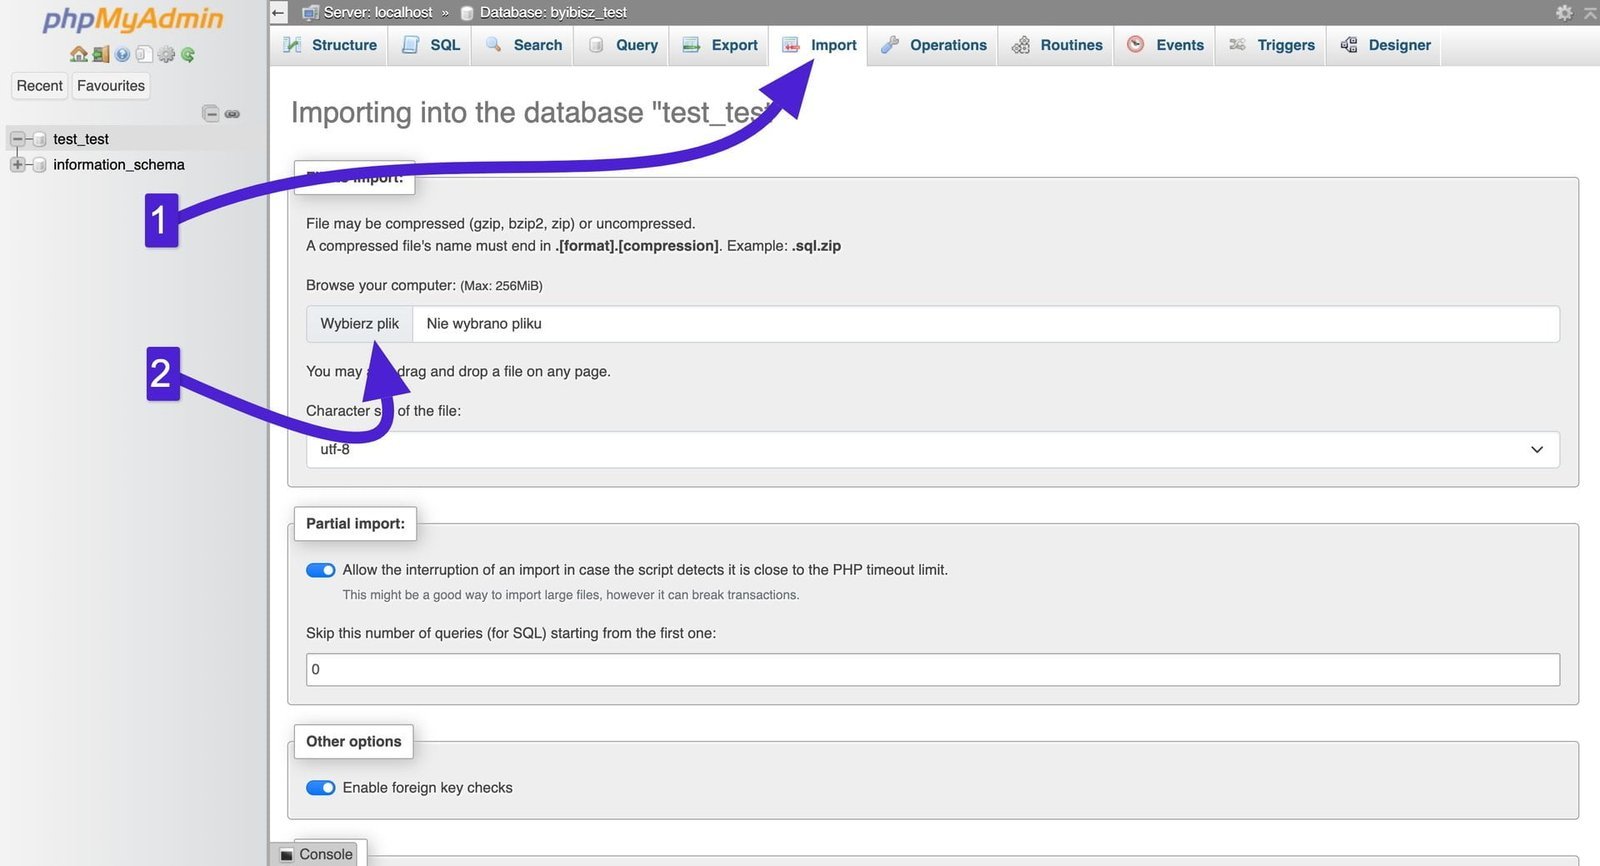Open the Console panel at bottom
The image size is (1600, 866).
click(317, 854)
